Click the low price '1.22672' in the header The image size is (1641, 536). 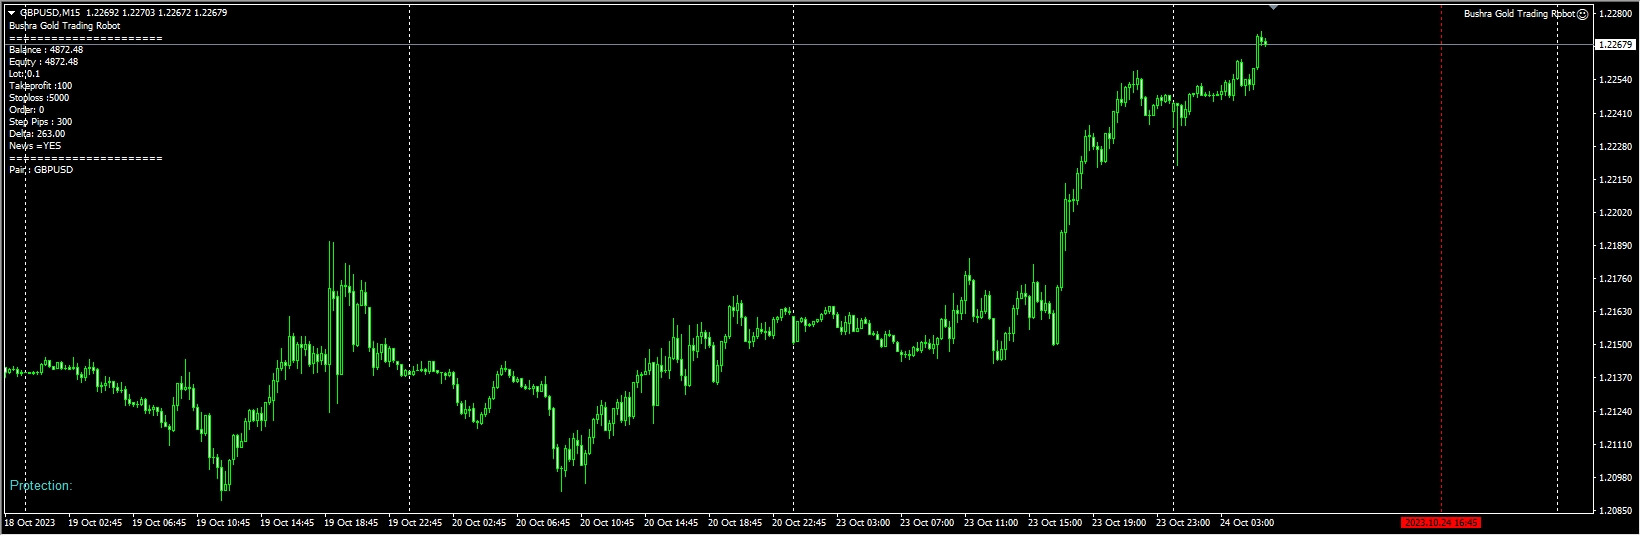click(x=175, y=13)
